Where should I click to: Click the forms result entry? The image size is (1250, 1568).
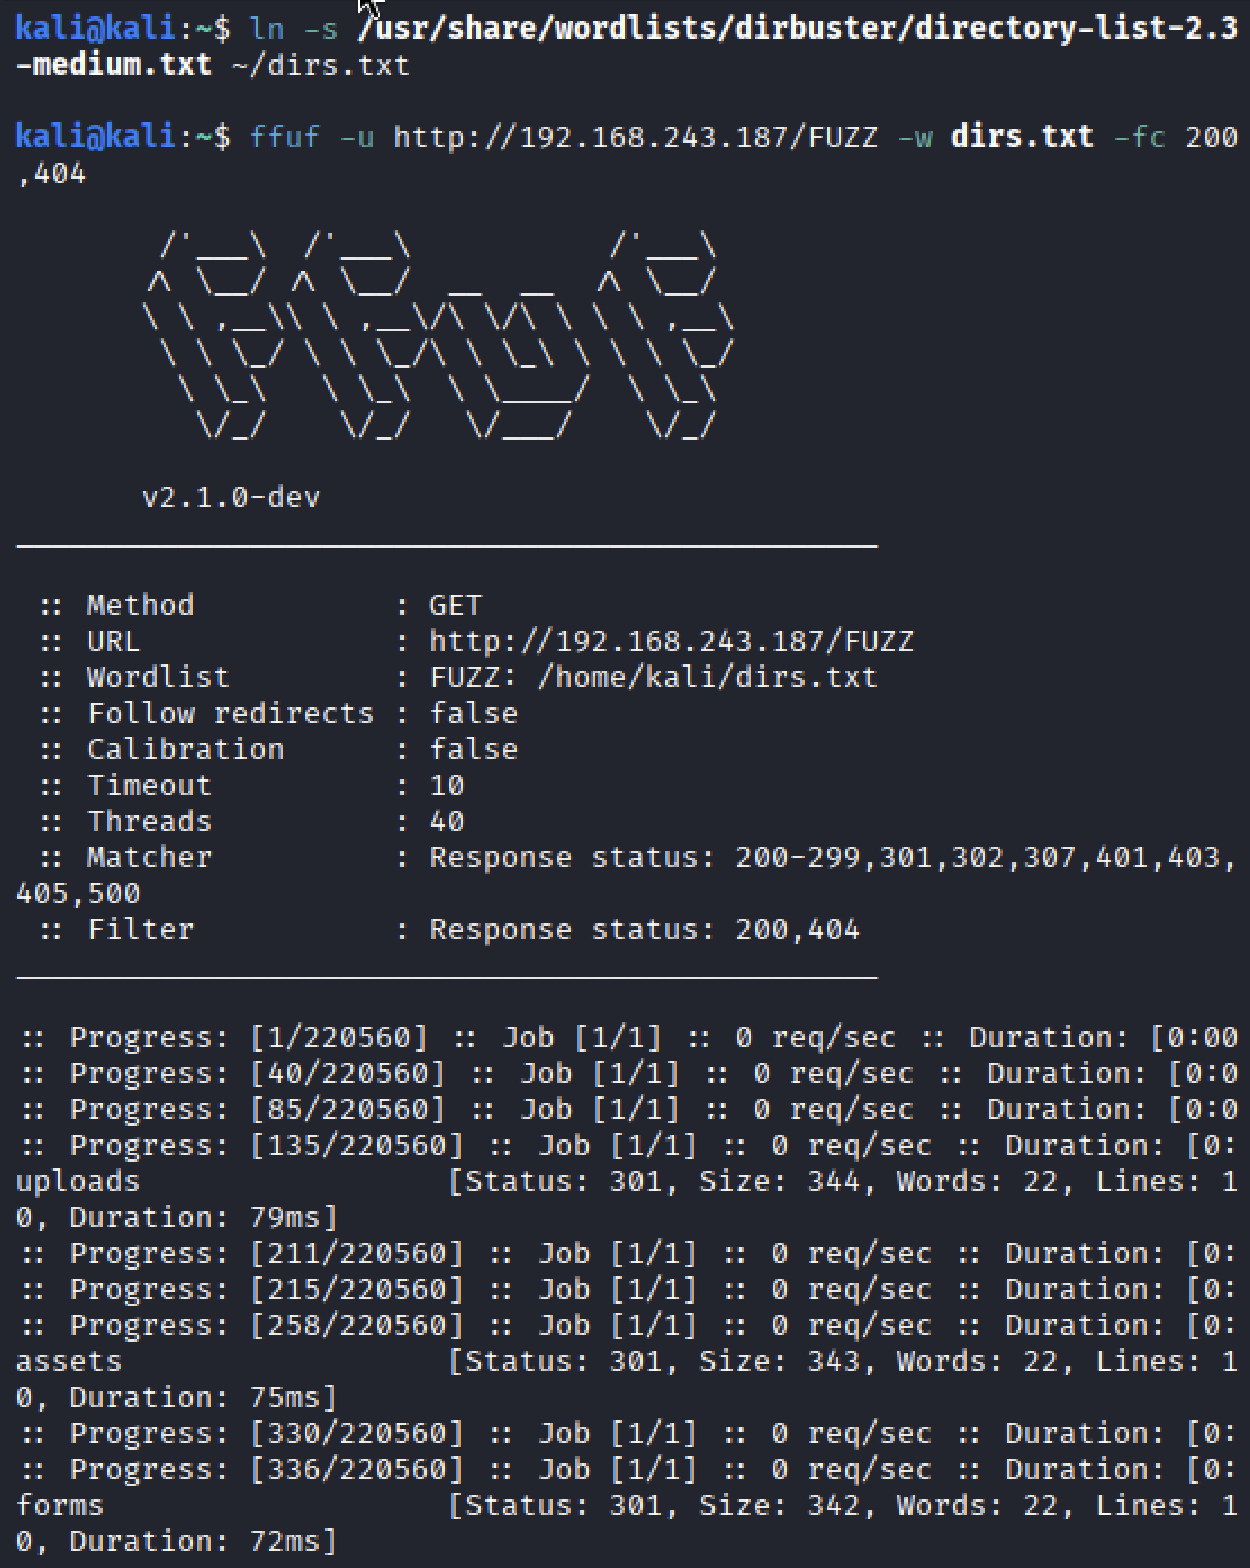(60, 1505)
